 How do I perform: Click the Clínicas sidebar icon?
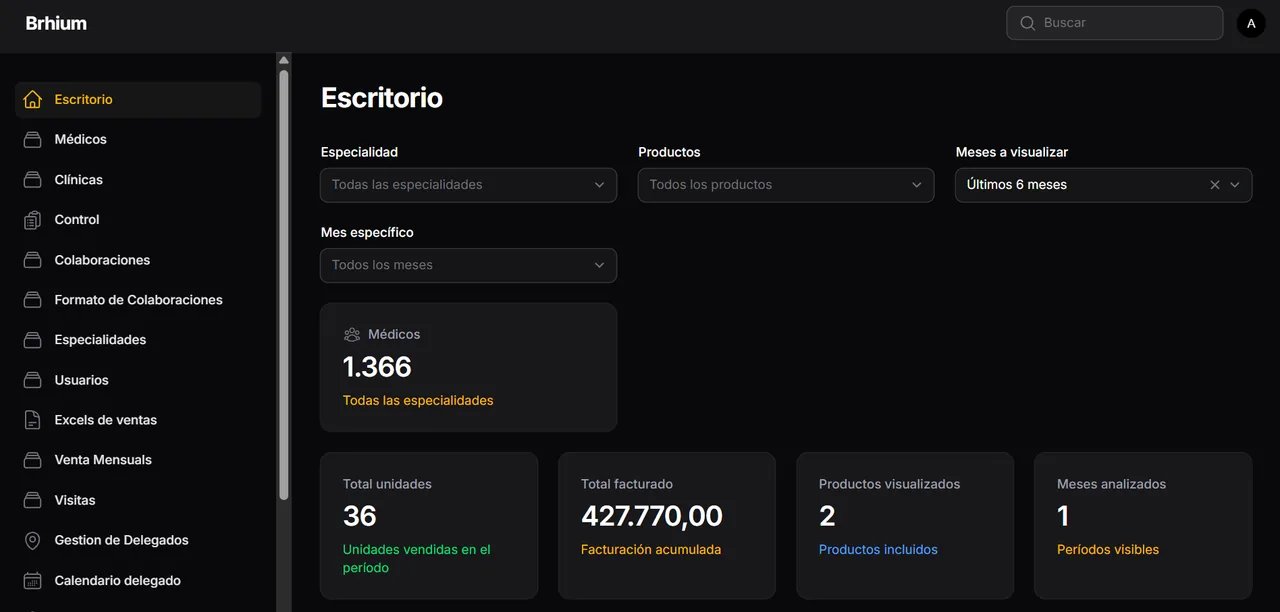click(33, 180)
